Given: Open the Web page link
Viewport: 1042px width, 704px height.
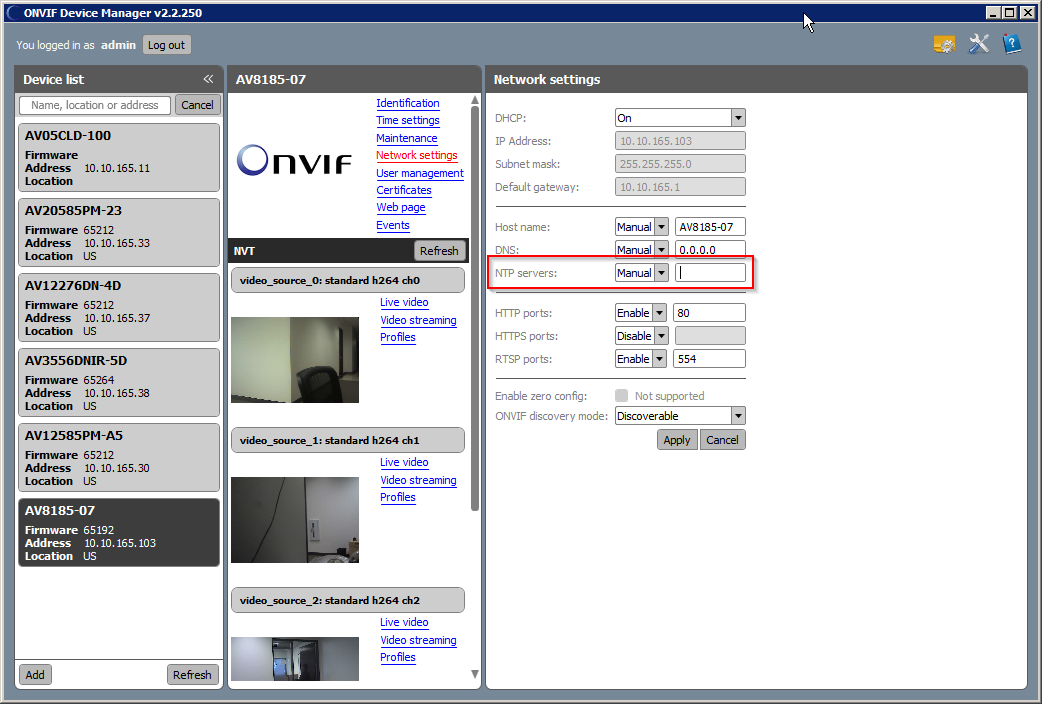Looking at the screenshot, I should point(401,207).
